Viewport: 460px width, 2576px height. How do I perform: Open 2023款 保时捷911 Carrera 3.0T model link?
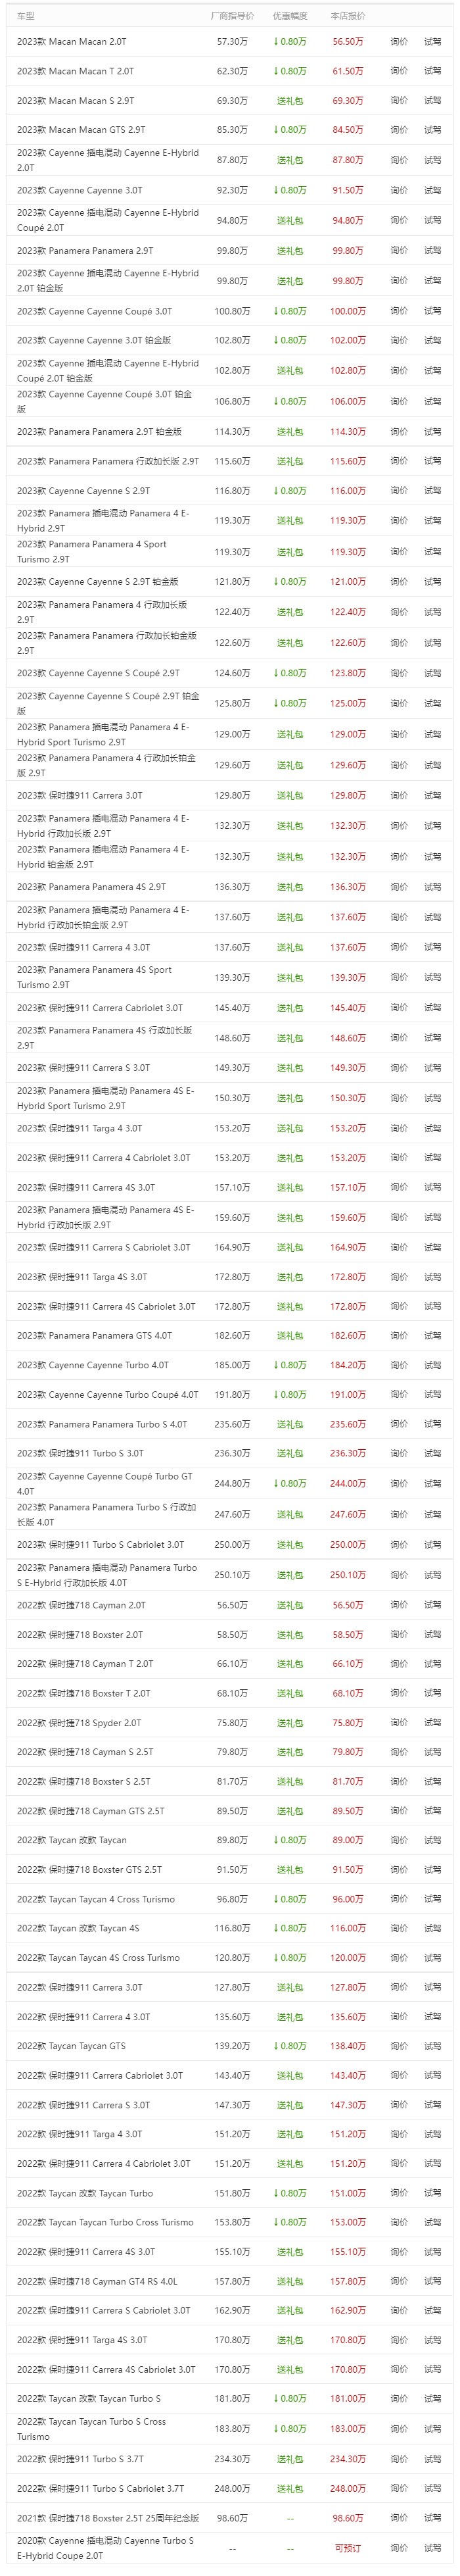79,796
